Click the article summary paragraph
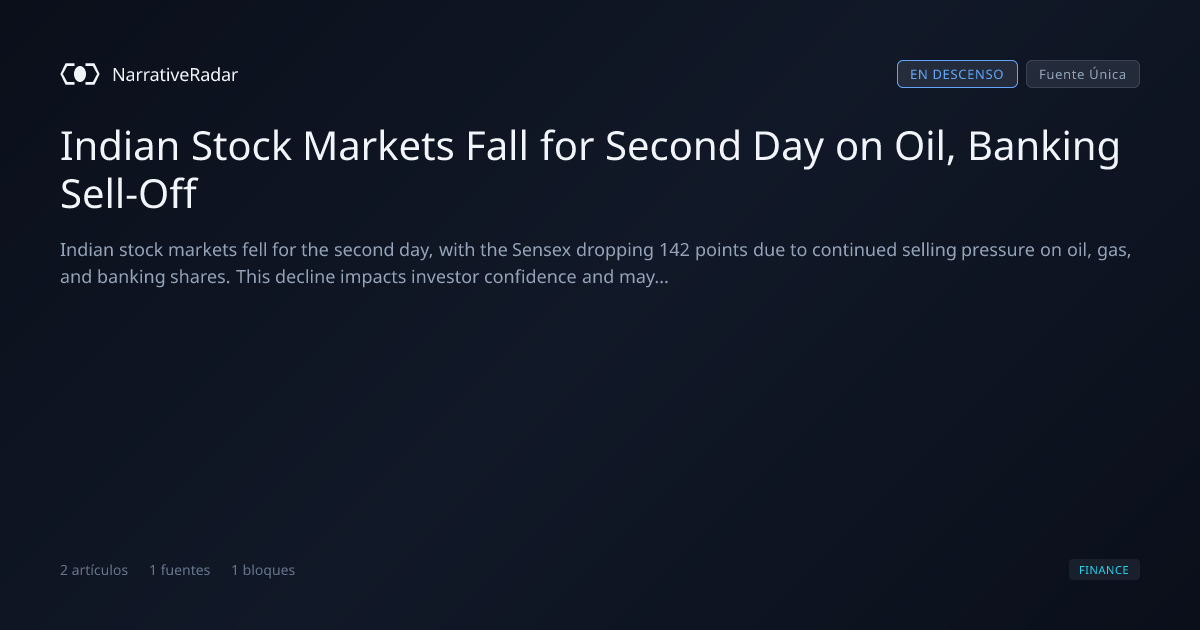1200x630 pixels. [596, 263]
